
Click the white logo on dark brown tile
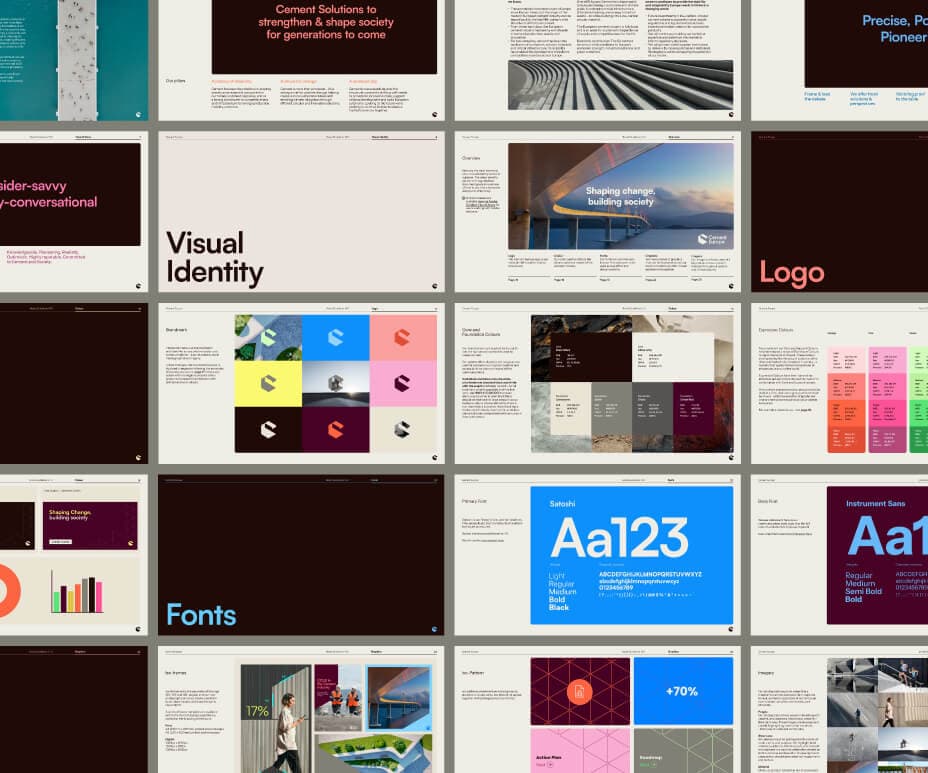coord(268,429)
